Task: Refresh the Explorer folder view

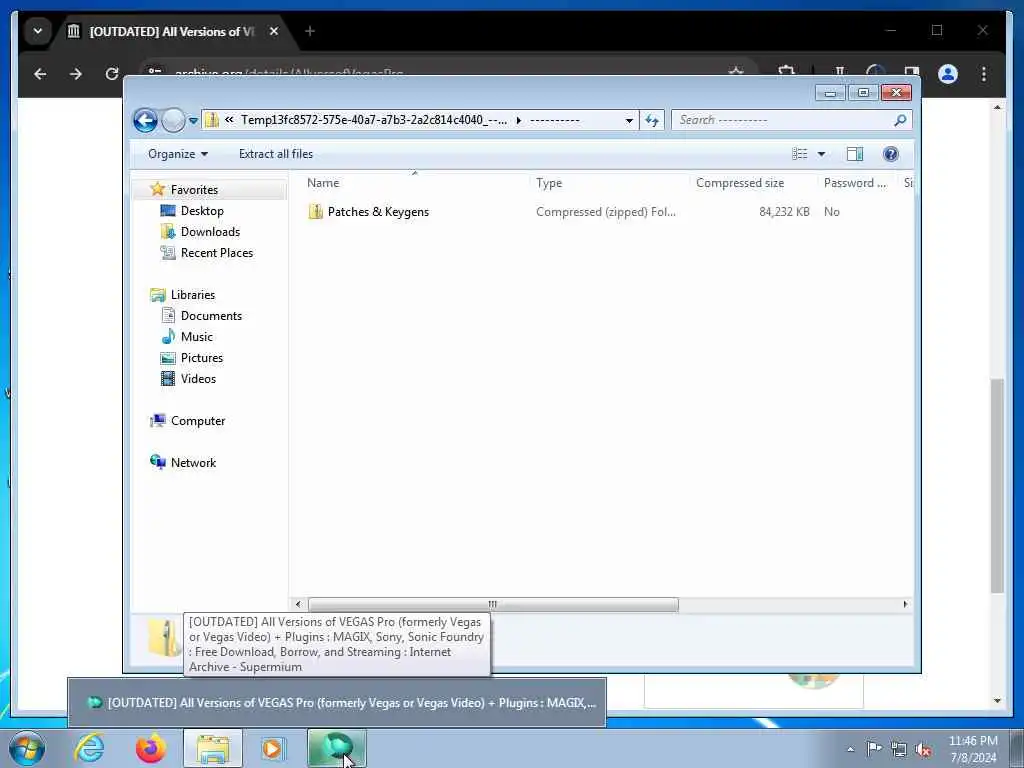Action: coord(652,120)
